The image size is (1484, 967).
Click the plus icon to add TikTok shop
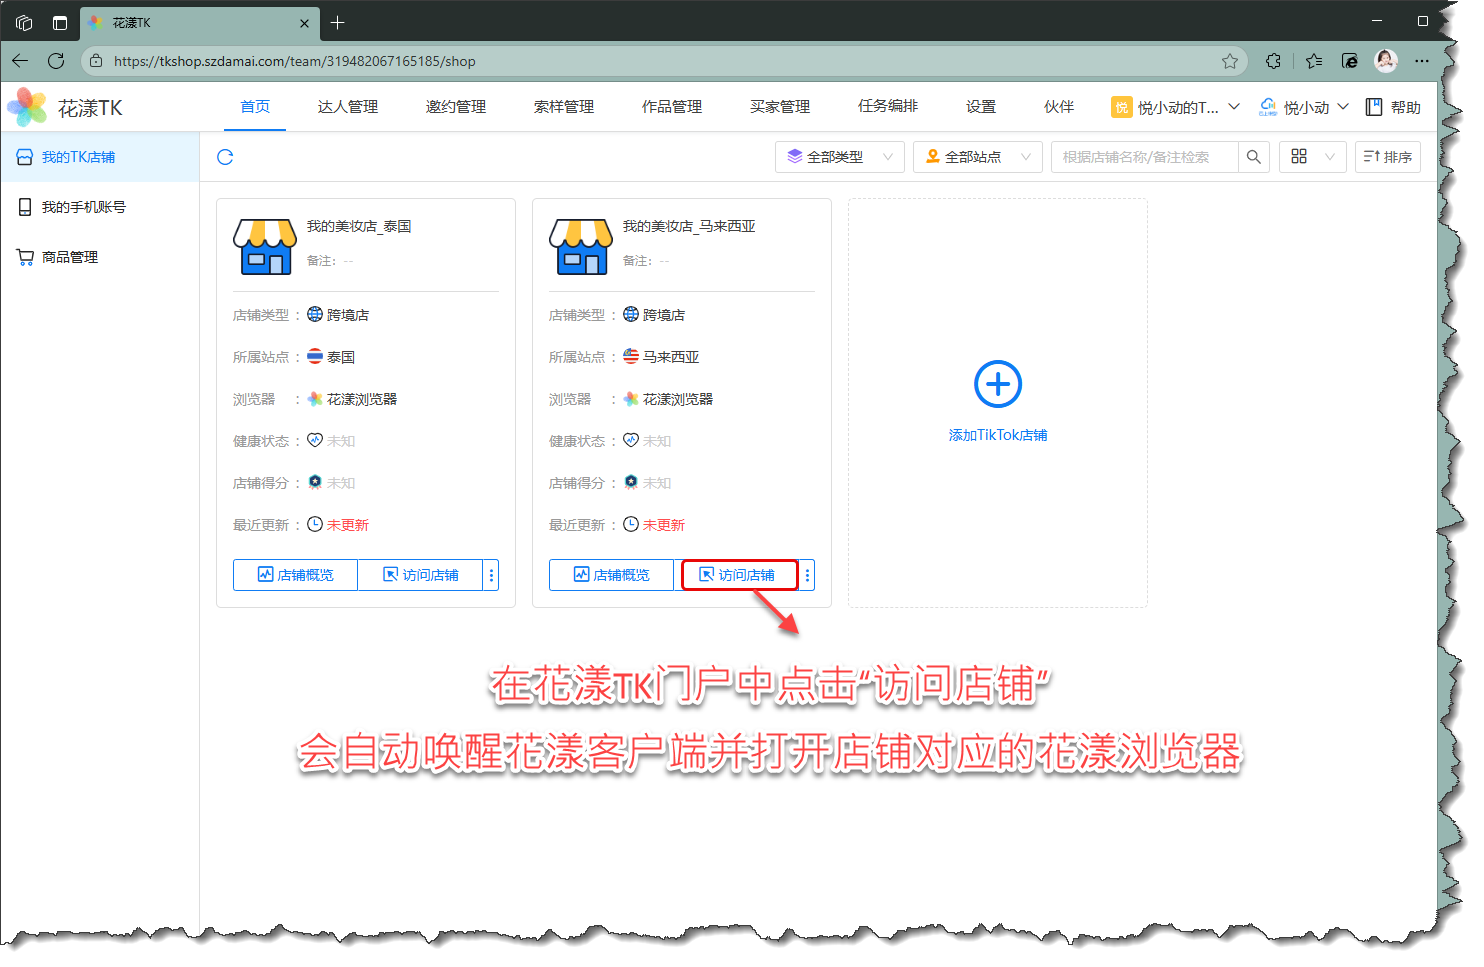pos(998,384)
